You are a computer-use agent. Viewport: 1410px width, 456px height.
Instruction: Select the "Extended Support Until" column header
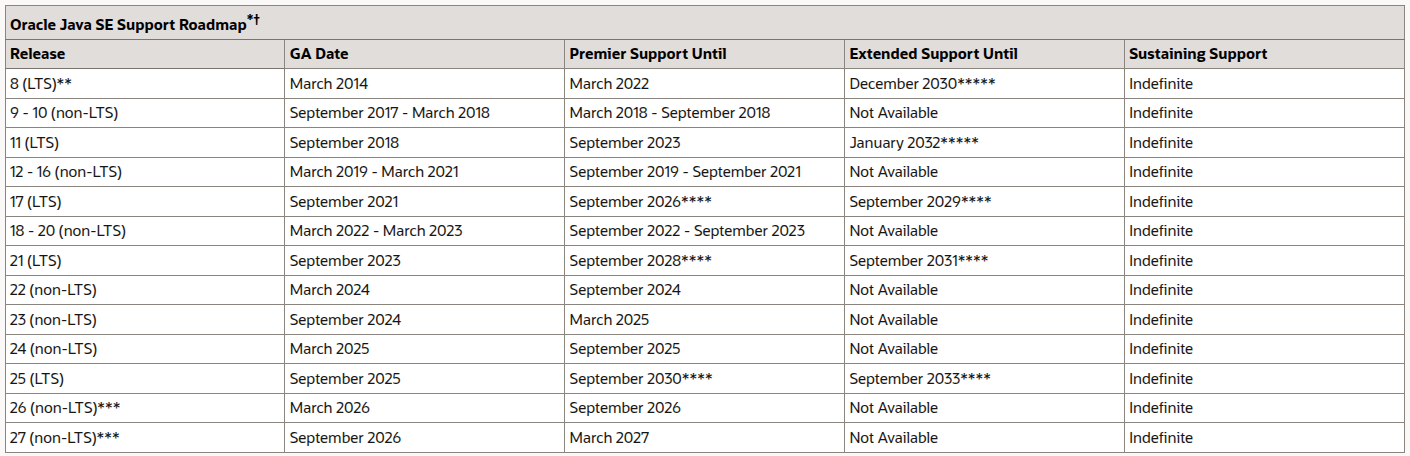click(x=933, y=54)
